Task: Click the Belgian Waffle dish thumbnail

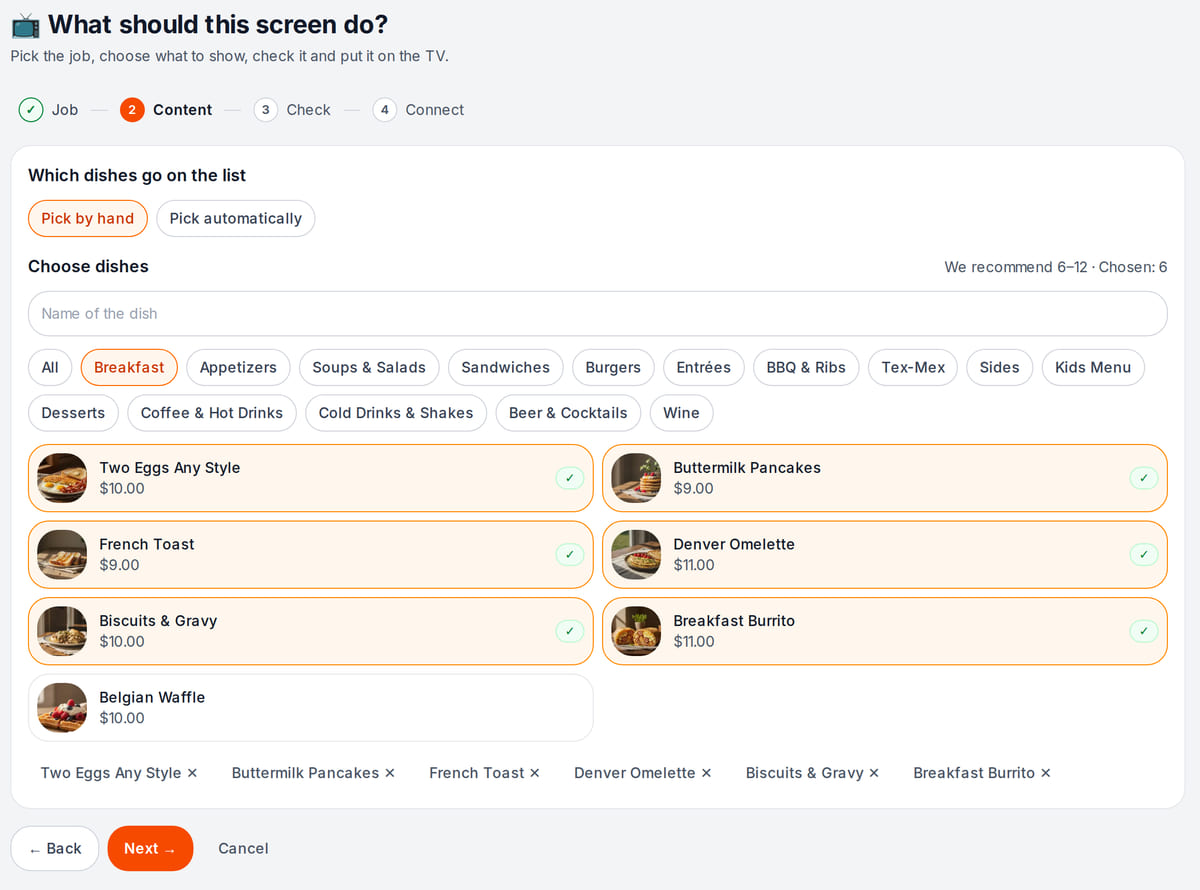Action: (x=62, y=708)
